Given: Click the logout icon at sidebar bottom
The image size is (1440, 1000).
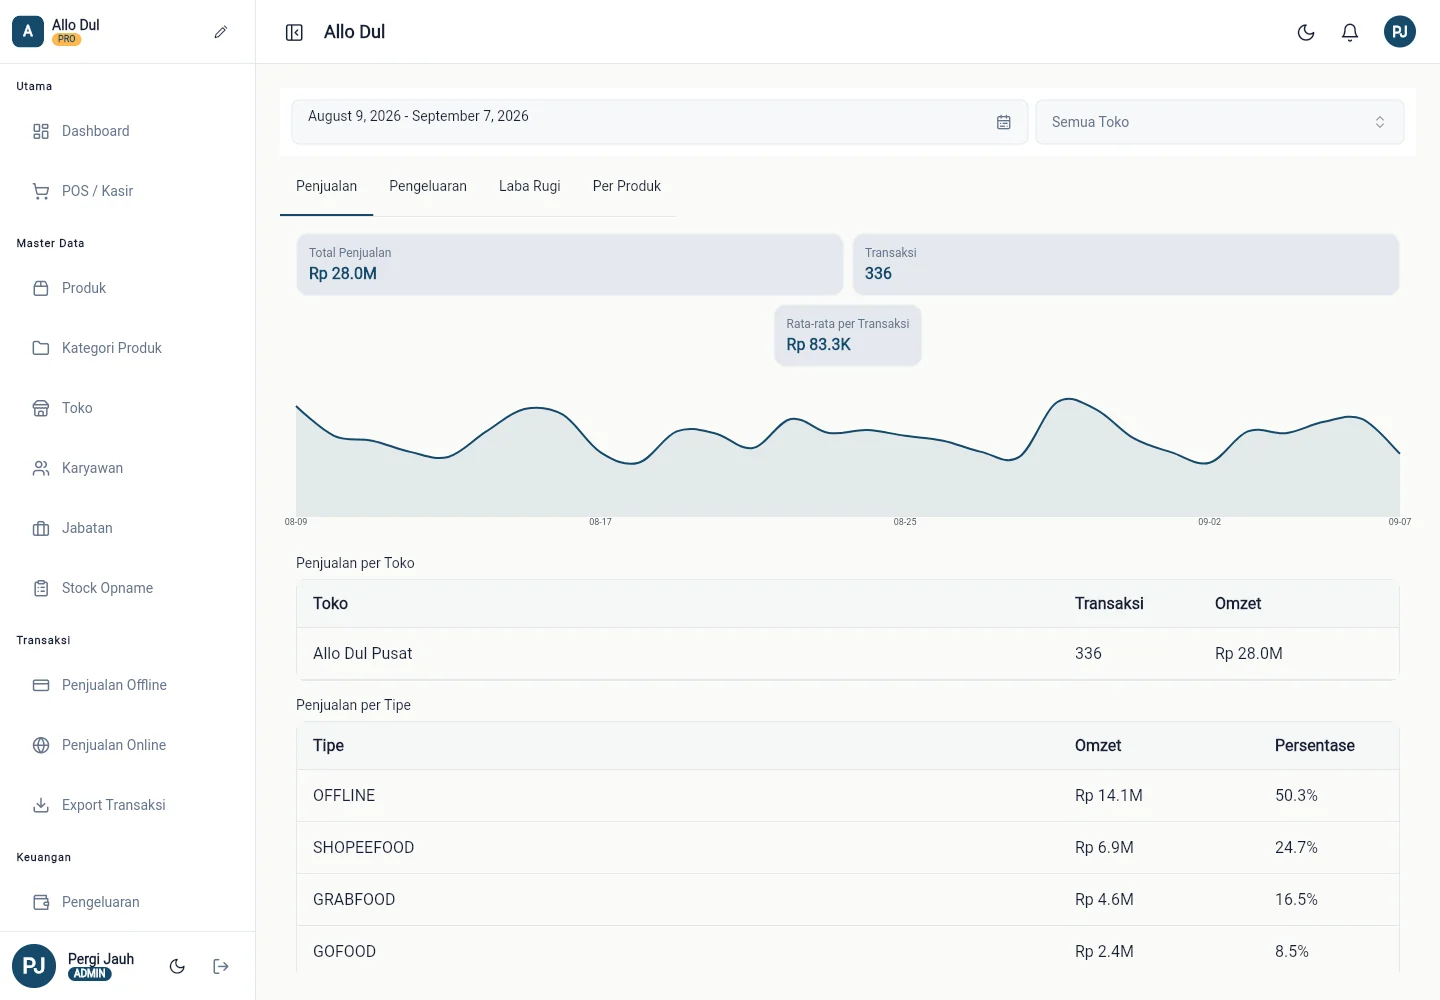Looking at the screenshot, I should [221, 966].
